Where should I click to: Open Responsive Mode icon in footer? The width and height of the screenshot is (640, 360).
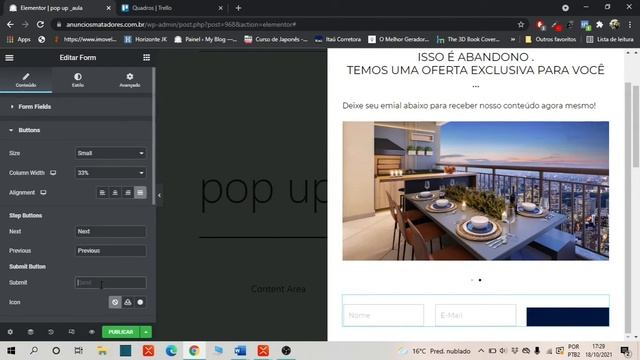pyautogui.click(x=71, y=332)
